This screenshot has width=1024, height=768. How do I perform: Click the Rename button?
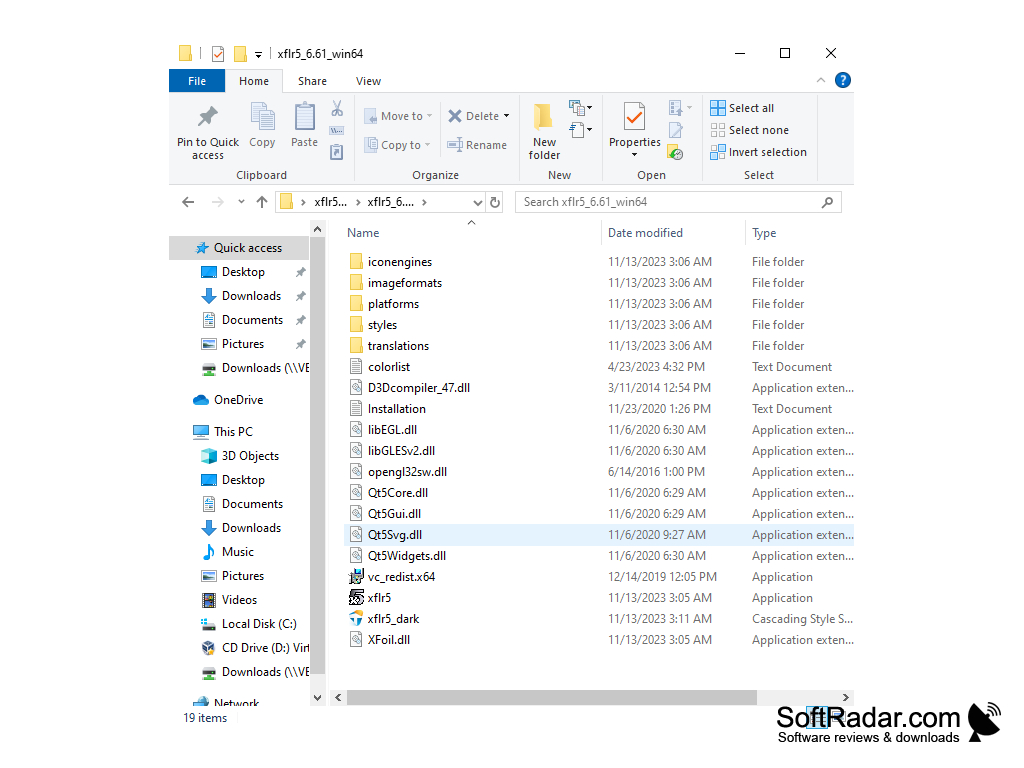[x=477, y=145]
